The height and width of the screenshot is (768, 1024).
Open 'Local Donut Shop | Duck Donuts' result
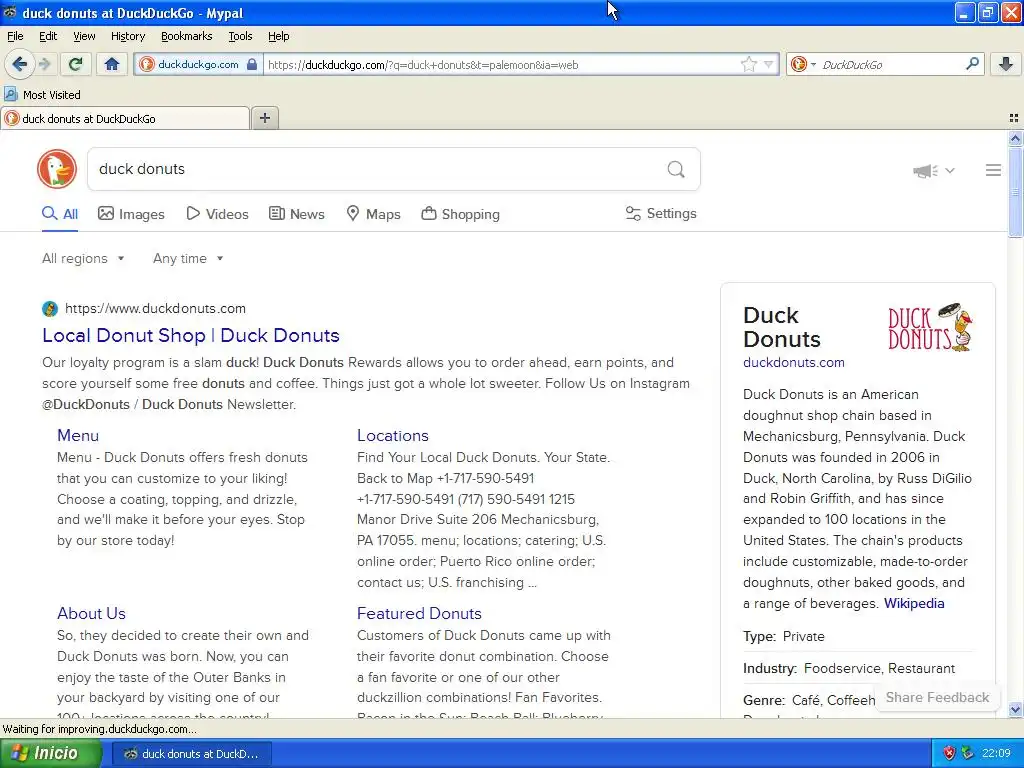[x=191, y=335]
